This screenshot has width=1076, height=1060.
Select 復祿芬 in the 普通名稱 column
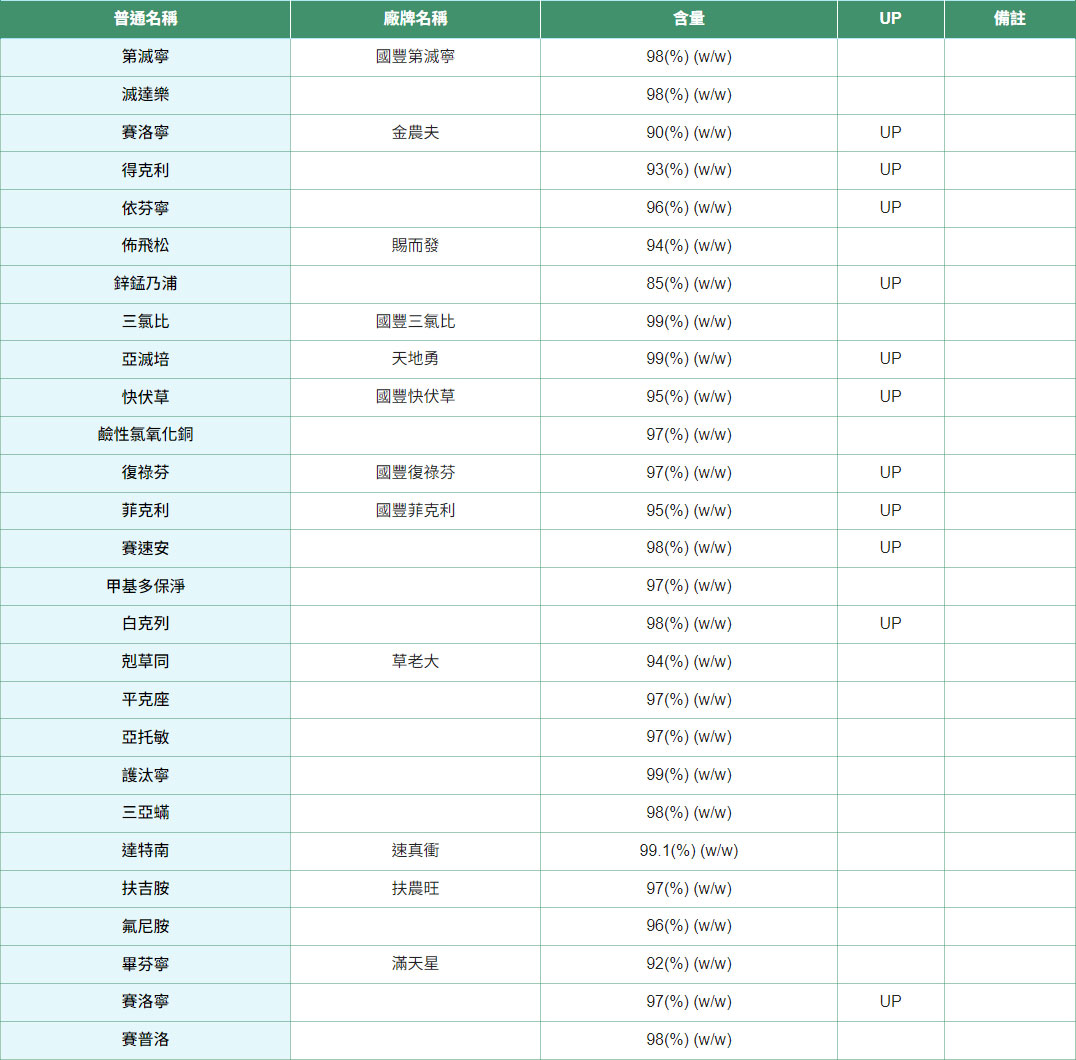(x=145, y=473)
